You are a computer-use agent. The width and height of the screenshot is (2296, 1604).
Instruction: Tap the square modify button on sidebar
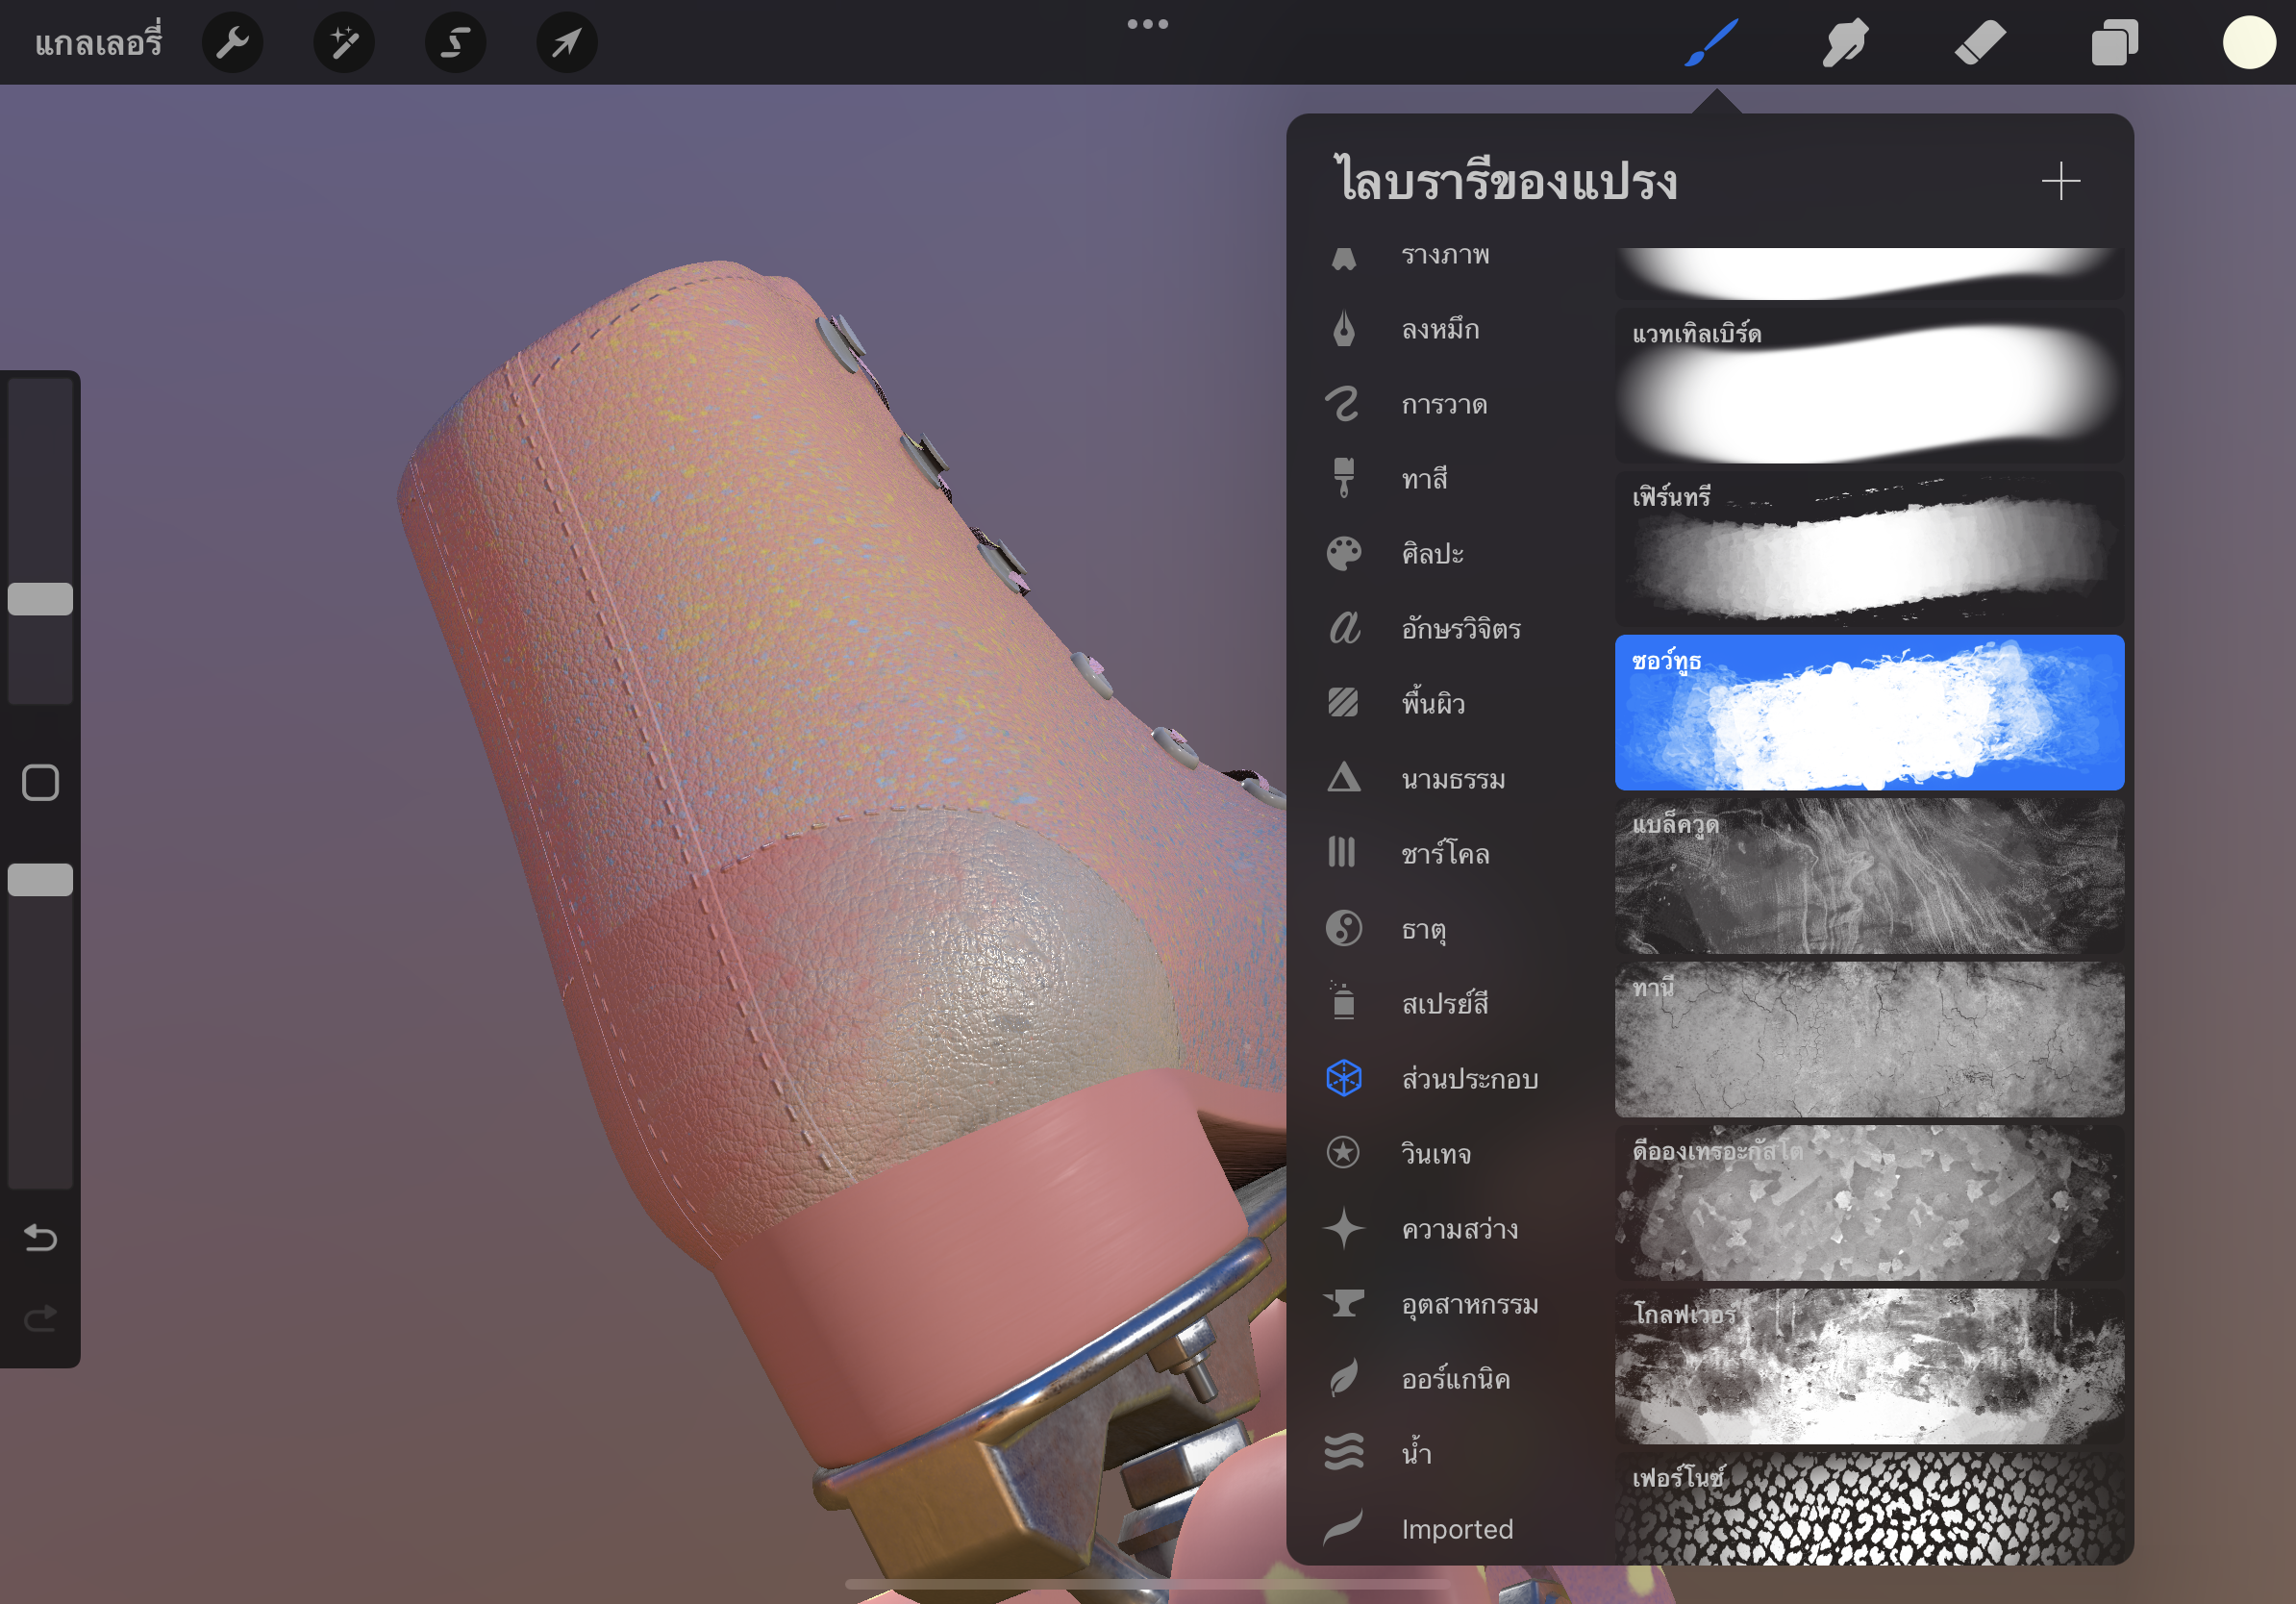pos(40,783)
